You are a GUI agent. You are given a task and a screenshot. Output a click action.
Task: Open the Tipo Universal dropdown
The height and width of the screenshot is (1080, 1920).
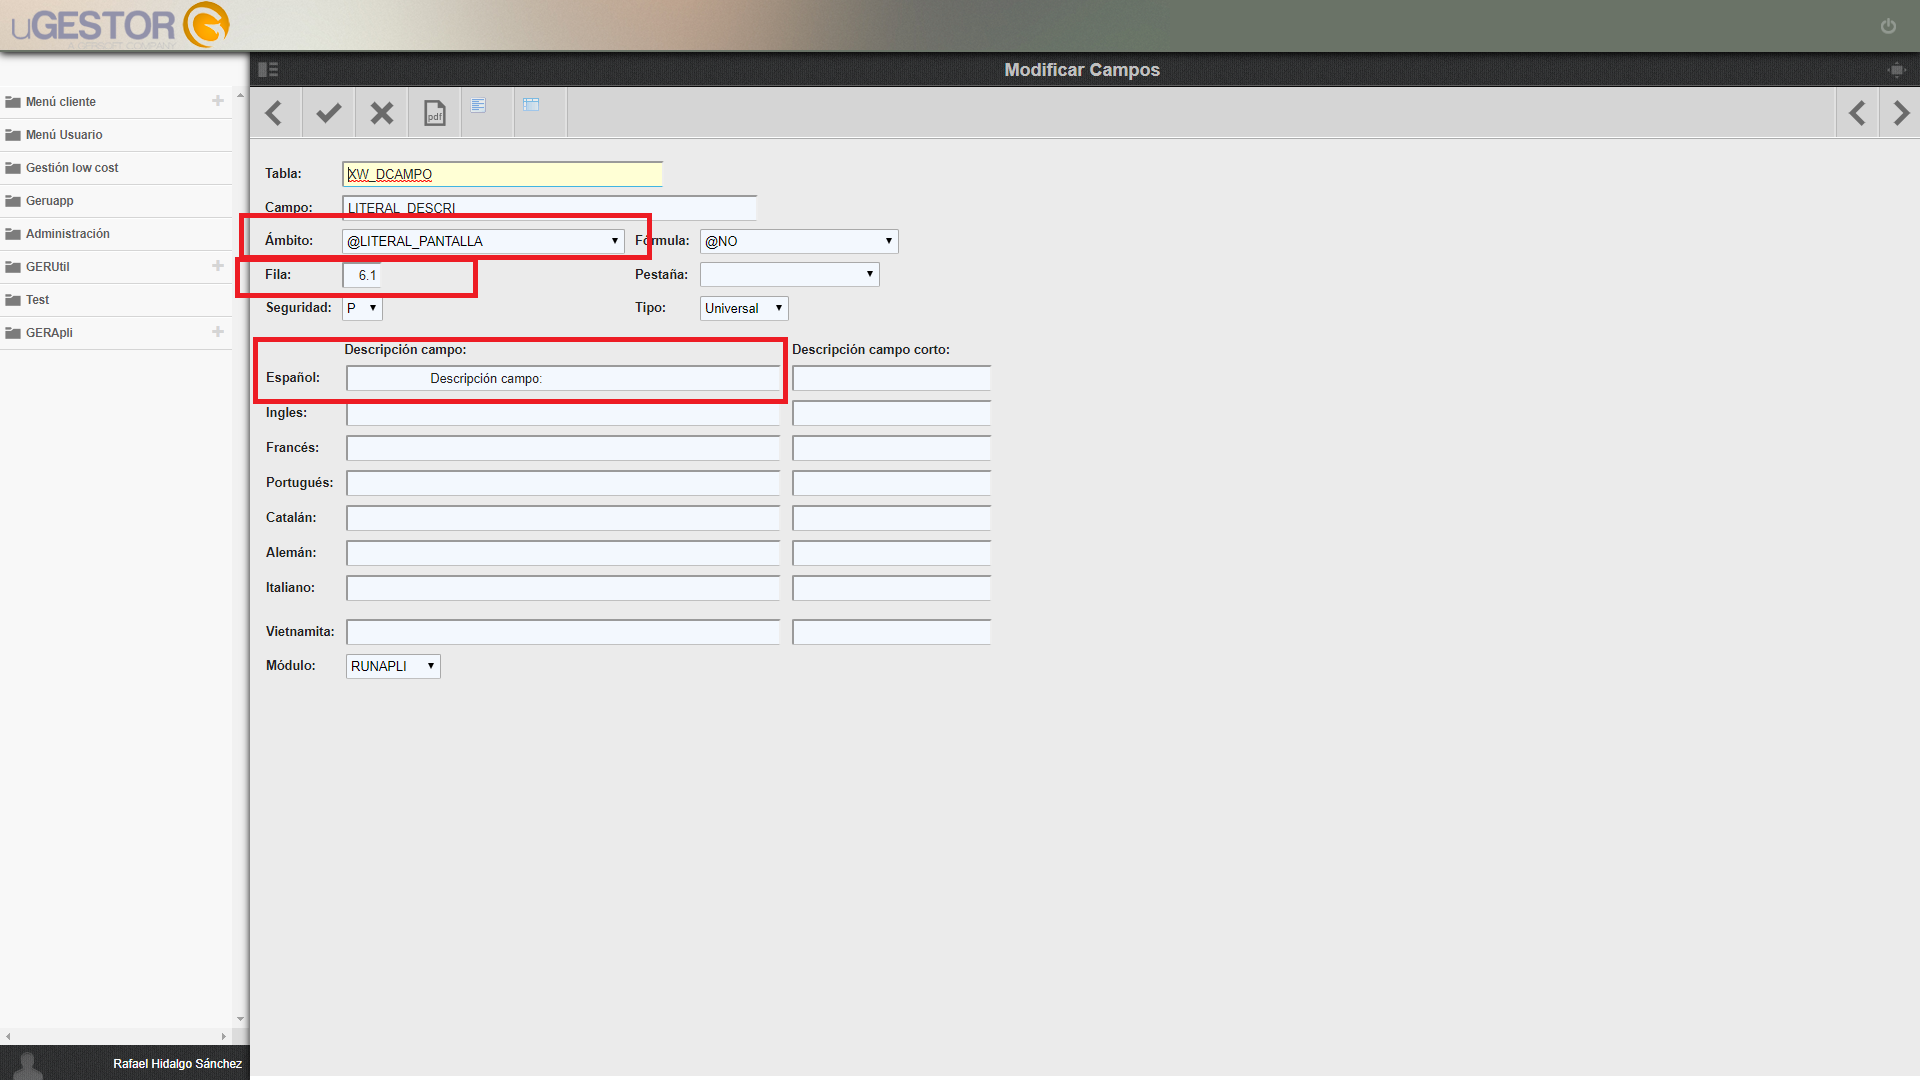[x=744, y=308]
